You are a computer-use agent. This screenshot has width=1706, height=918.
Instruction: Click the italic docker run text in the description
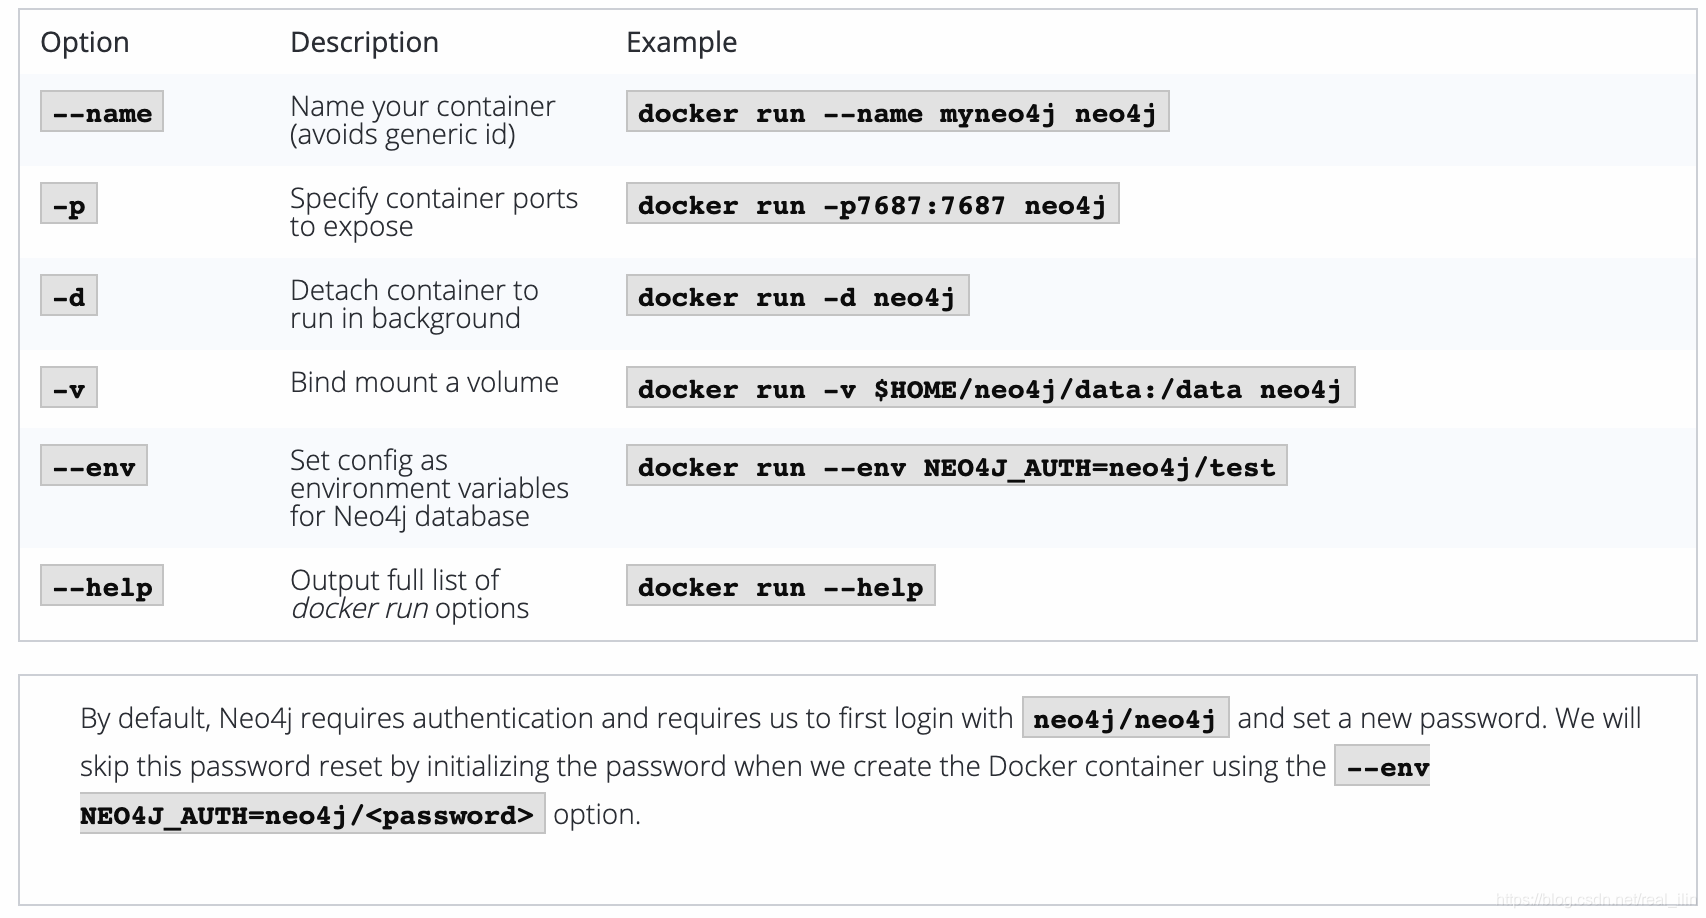[360, 608]
